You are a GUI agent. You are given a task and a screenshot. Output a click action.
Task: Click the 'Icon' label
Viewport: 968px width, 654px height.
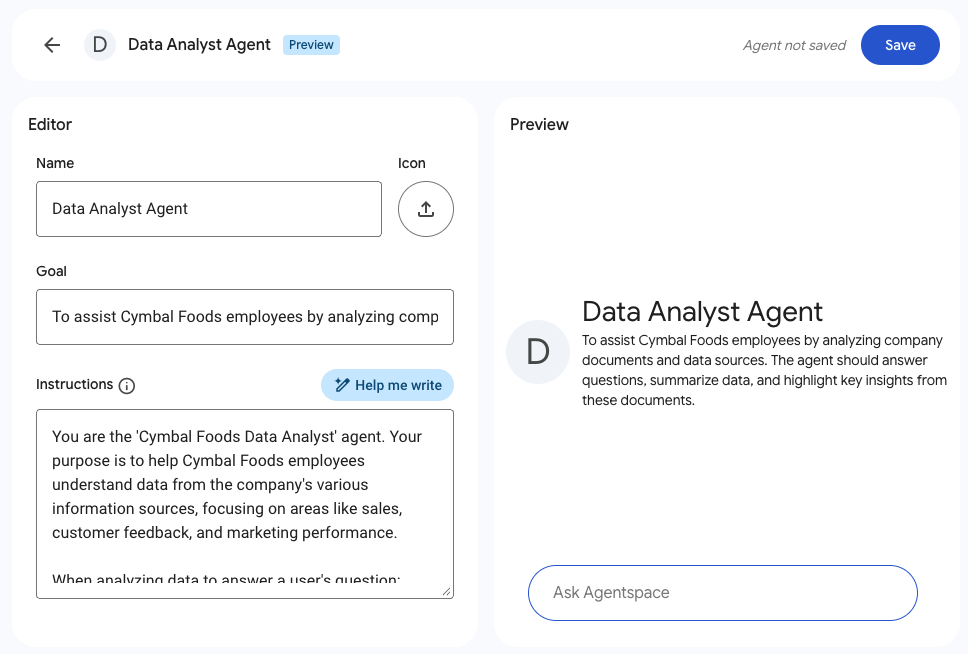412,164
